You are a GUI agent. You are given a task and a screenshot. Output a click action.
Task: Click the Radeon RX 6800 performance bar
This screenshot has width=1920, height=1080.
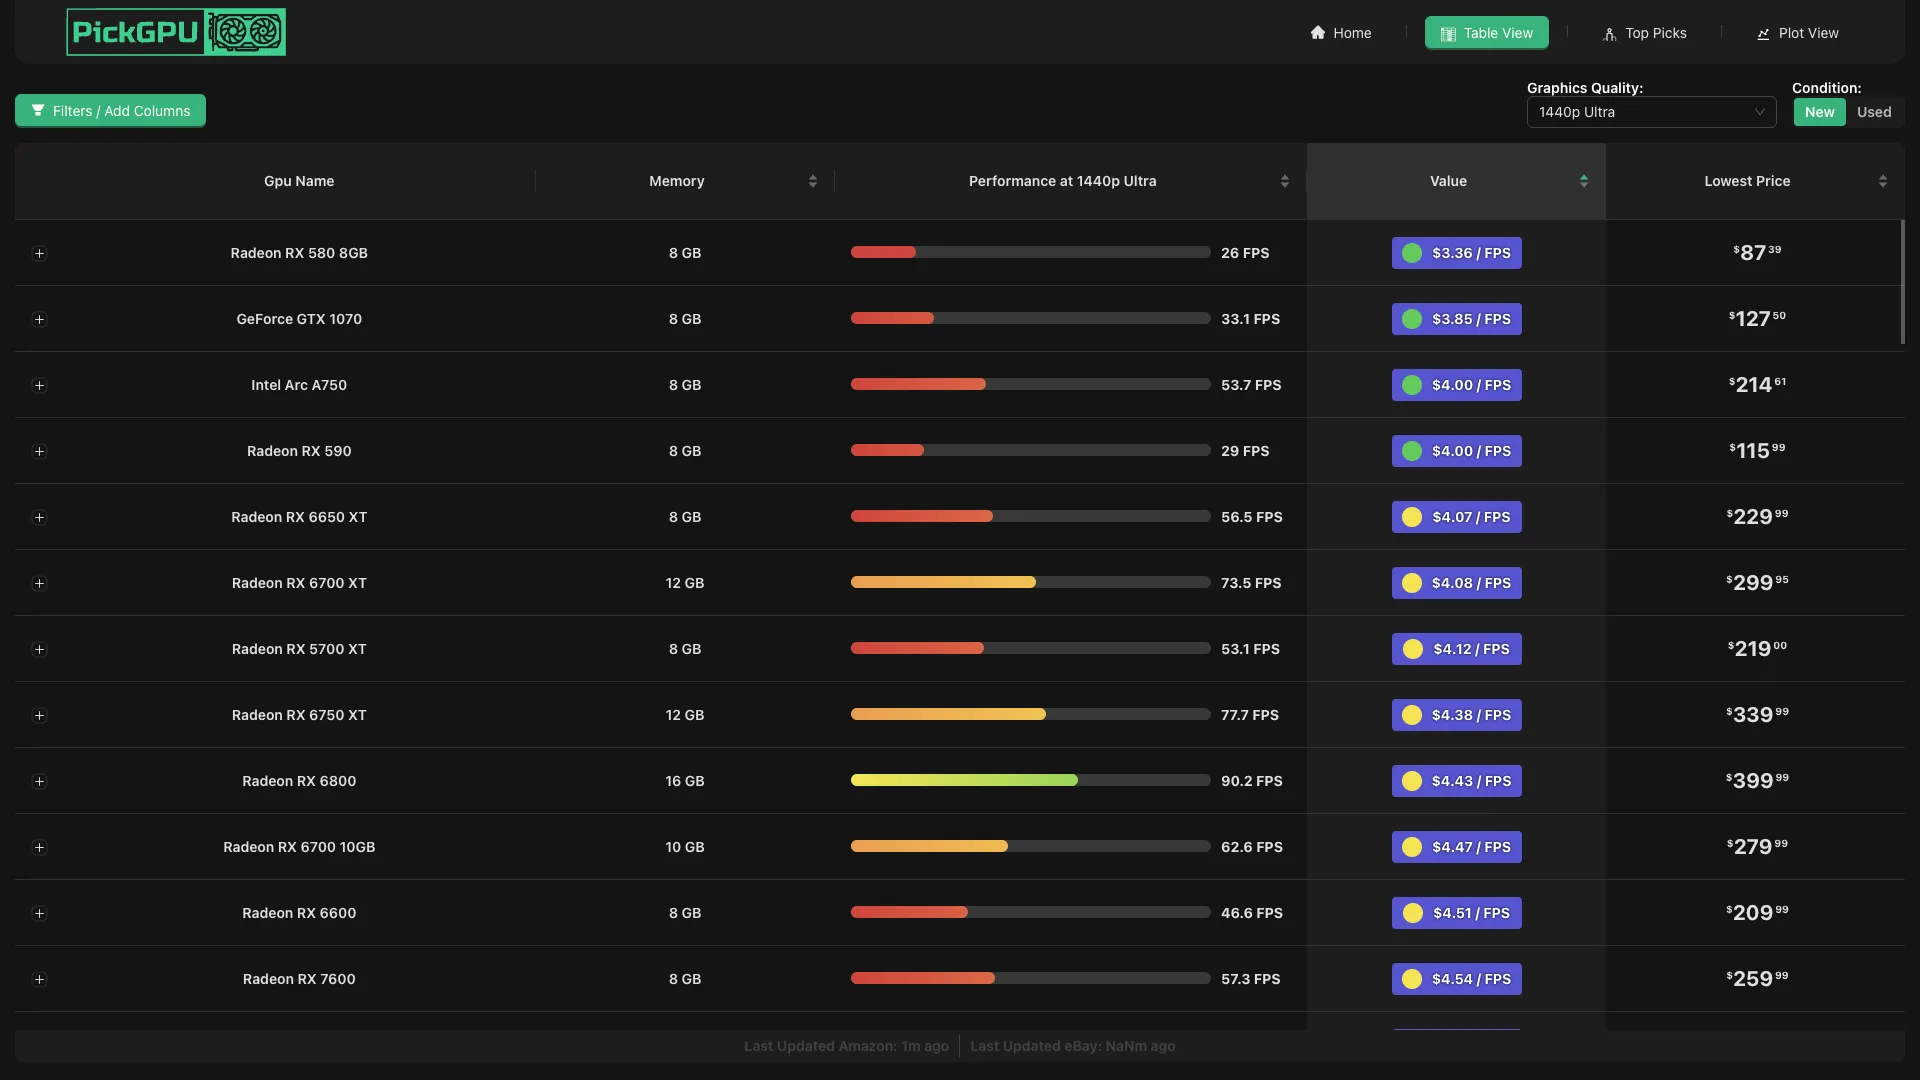(1030, 780)
